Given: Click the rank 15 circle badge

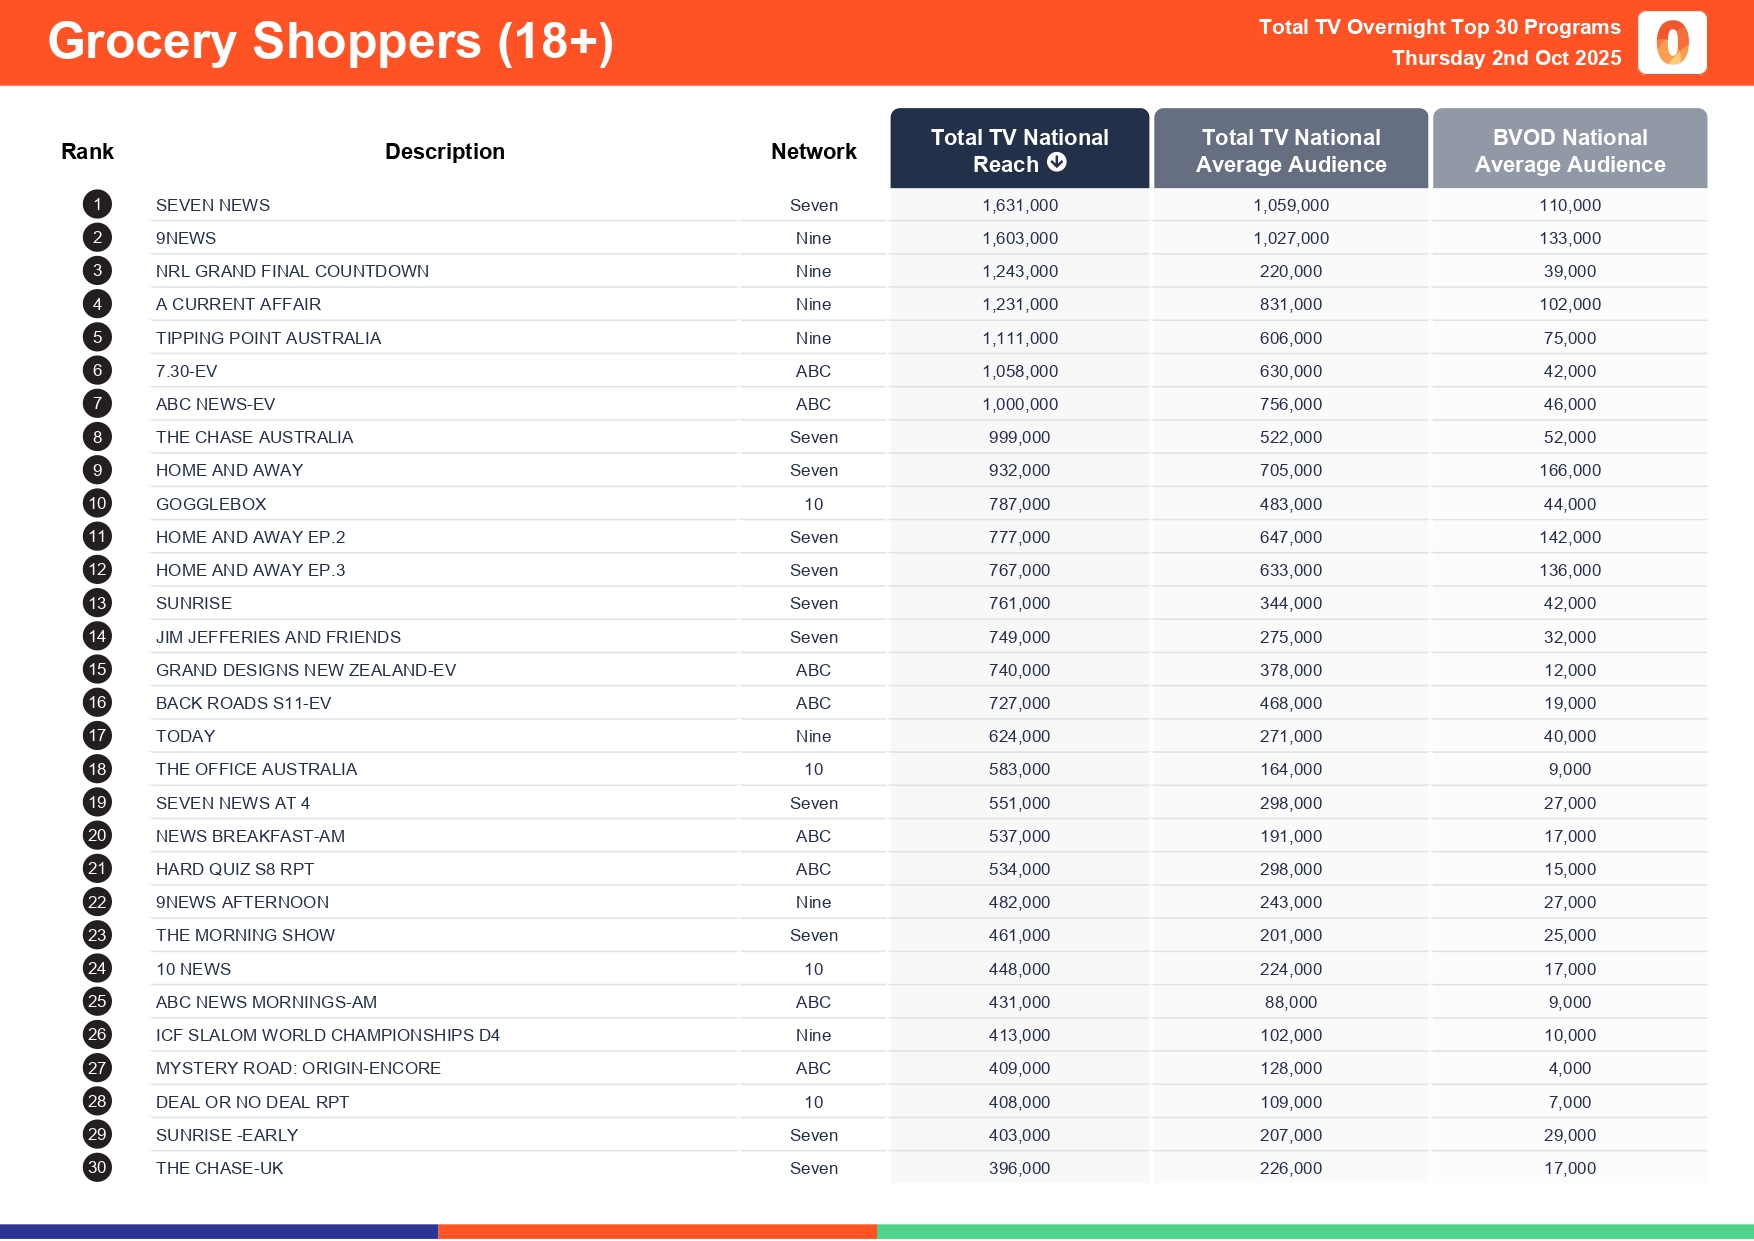Looking at the screenshot, I should tap(97, 670).
